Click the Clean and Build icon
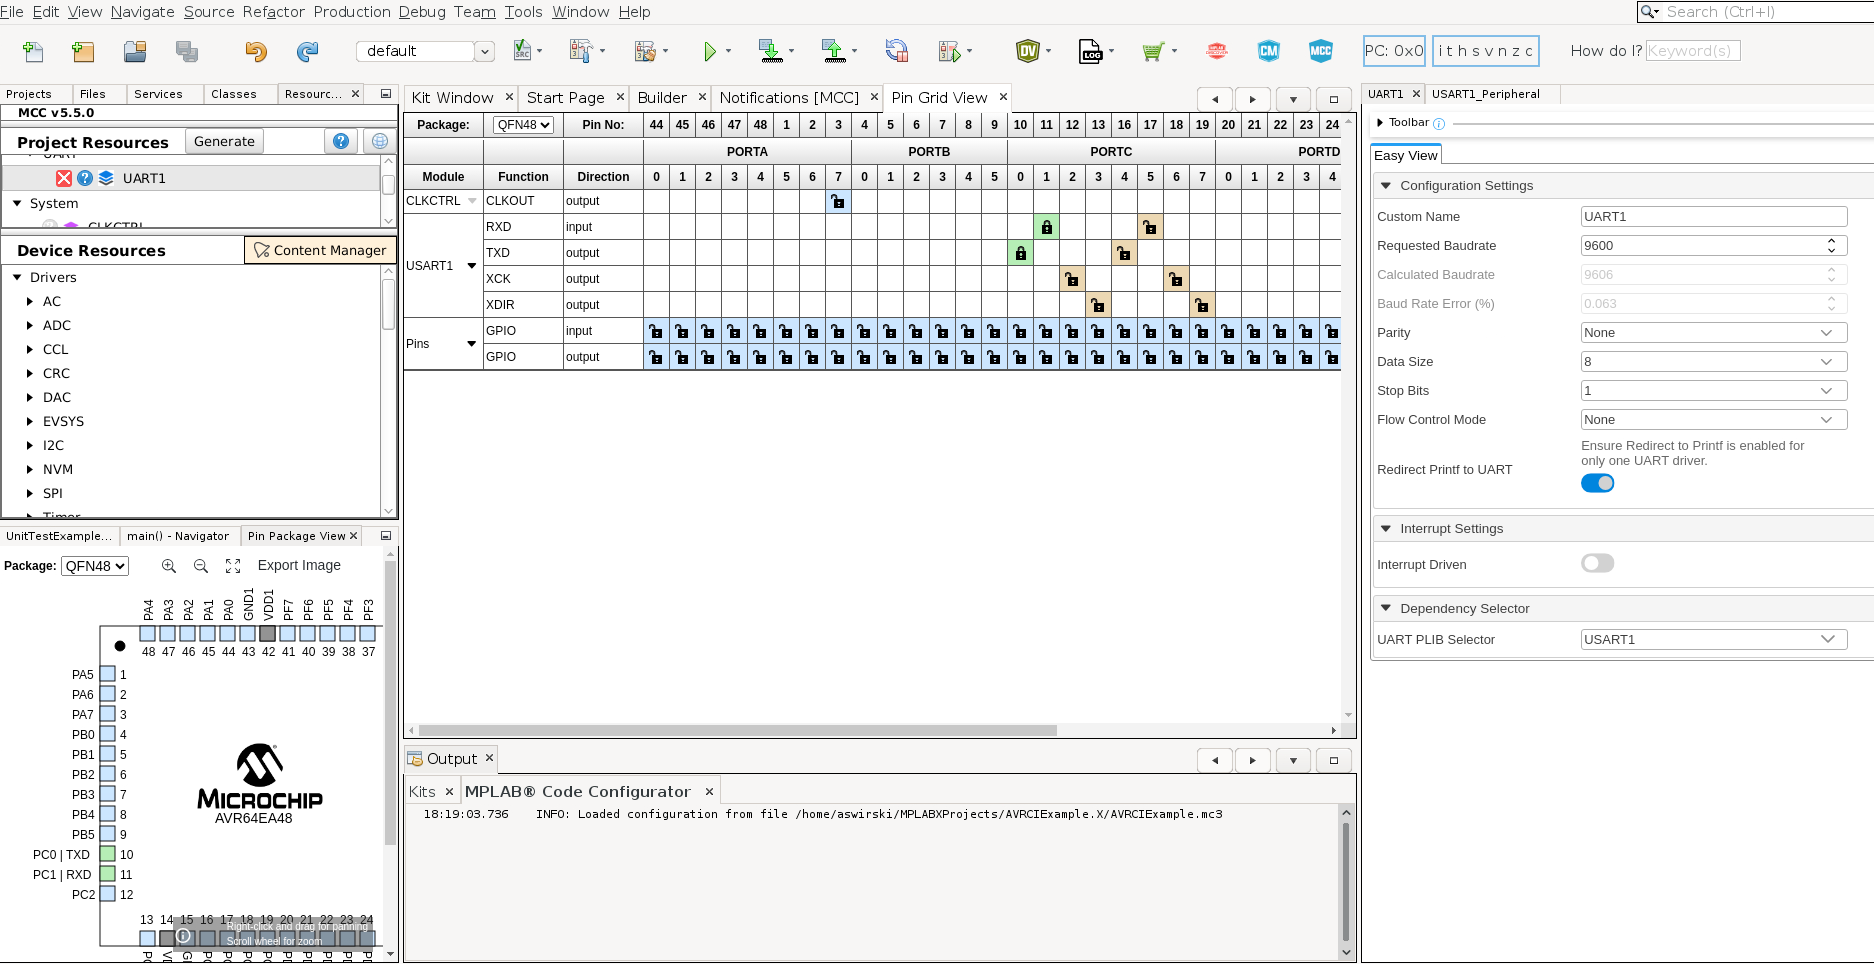1874x964 pixels. 645,51
